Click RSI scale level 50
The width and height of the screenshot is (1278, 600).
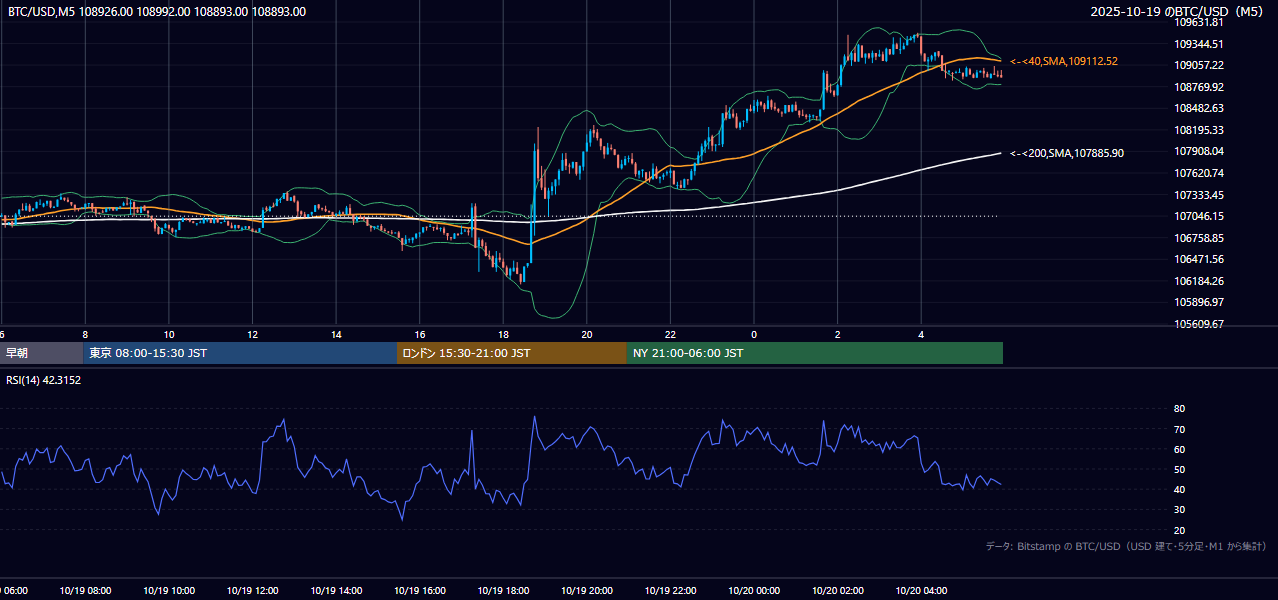click(x=1179, y=469)
